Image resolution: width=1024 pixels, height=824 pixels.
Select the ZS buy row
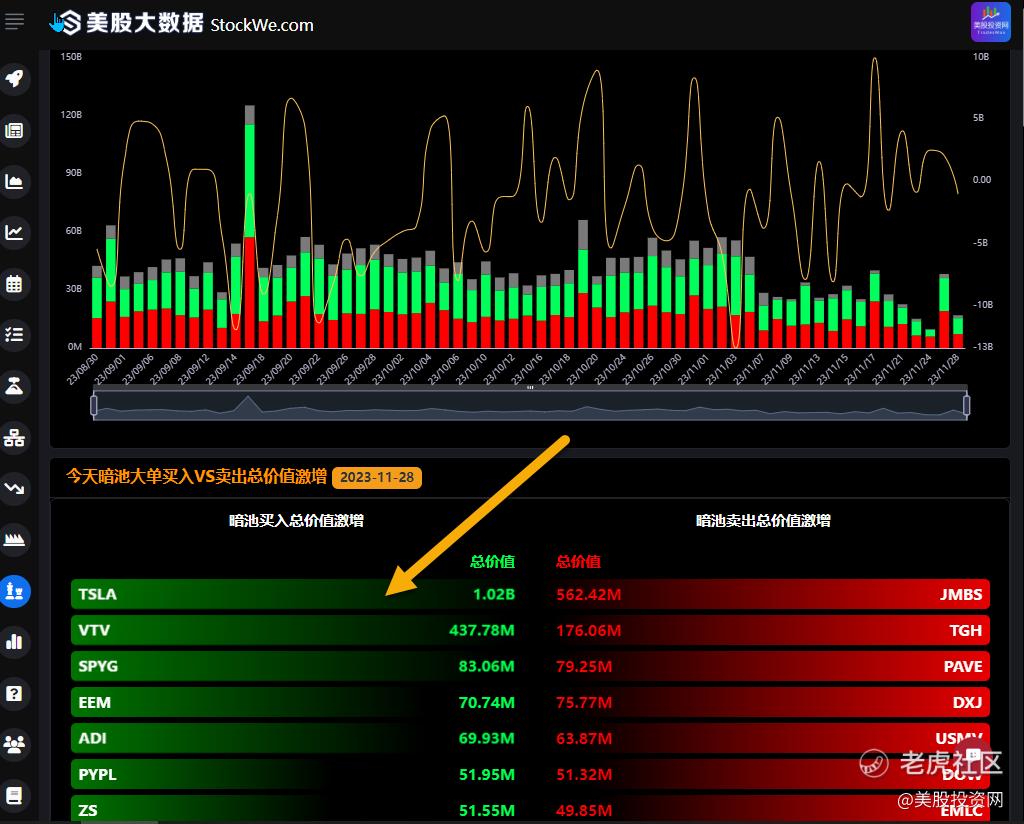[x=296, y=810]
